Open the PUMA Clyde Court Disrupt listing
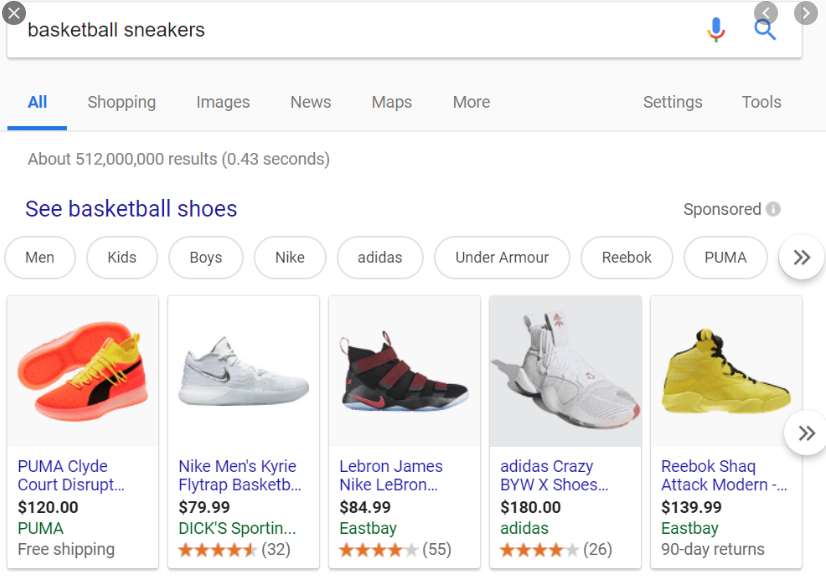 coord(71,475)
